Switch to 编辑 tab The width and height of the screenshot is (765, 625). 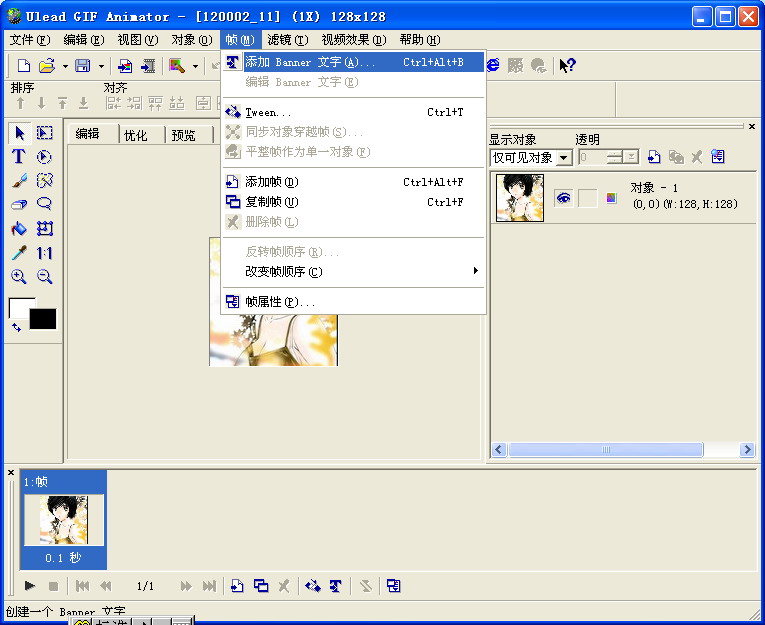click(x=92, y=133)
